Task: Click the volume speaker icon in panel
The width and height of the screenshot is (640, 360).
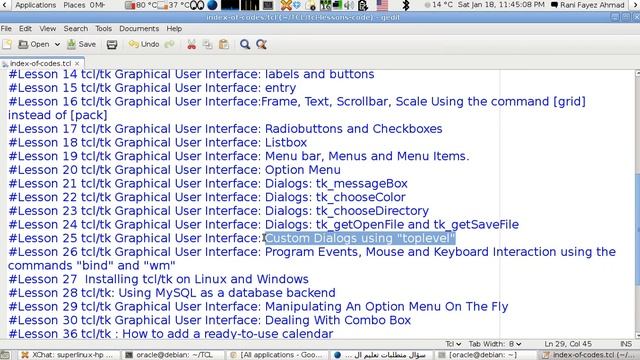Action: 349,5
